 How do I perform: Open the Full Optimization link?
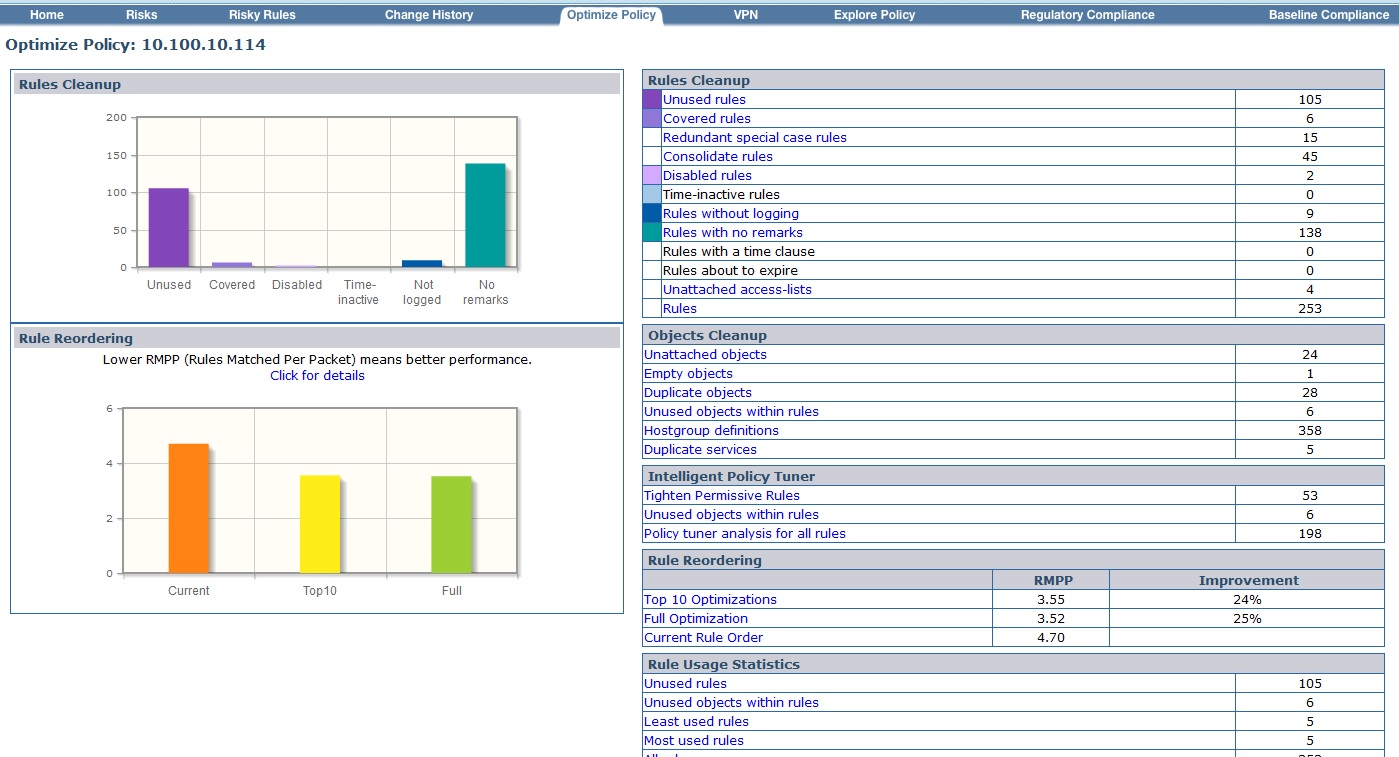695,618
